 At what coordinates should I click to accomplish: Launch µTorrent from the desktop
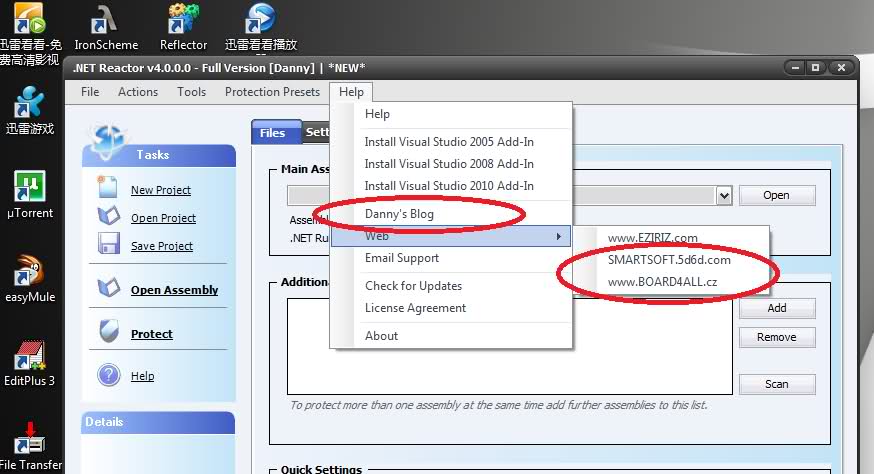(x=30, y=194)
